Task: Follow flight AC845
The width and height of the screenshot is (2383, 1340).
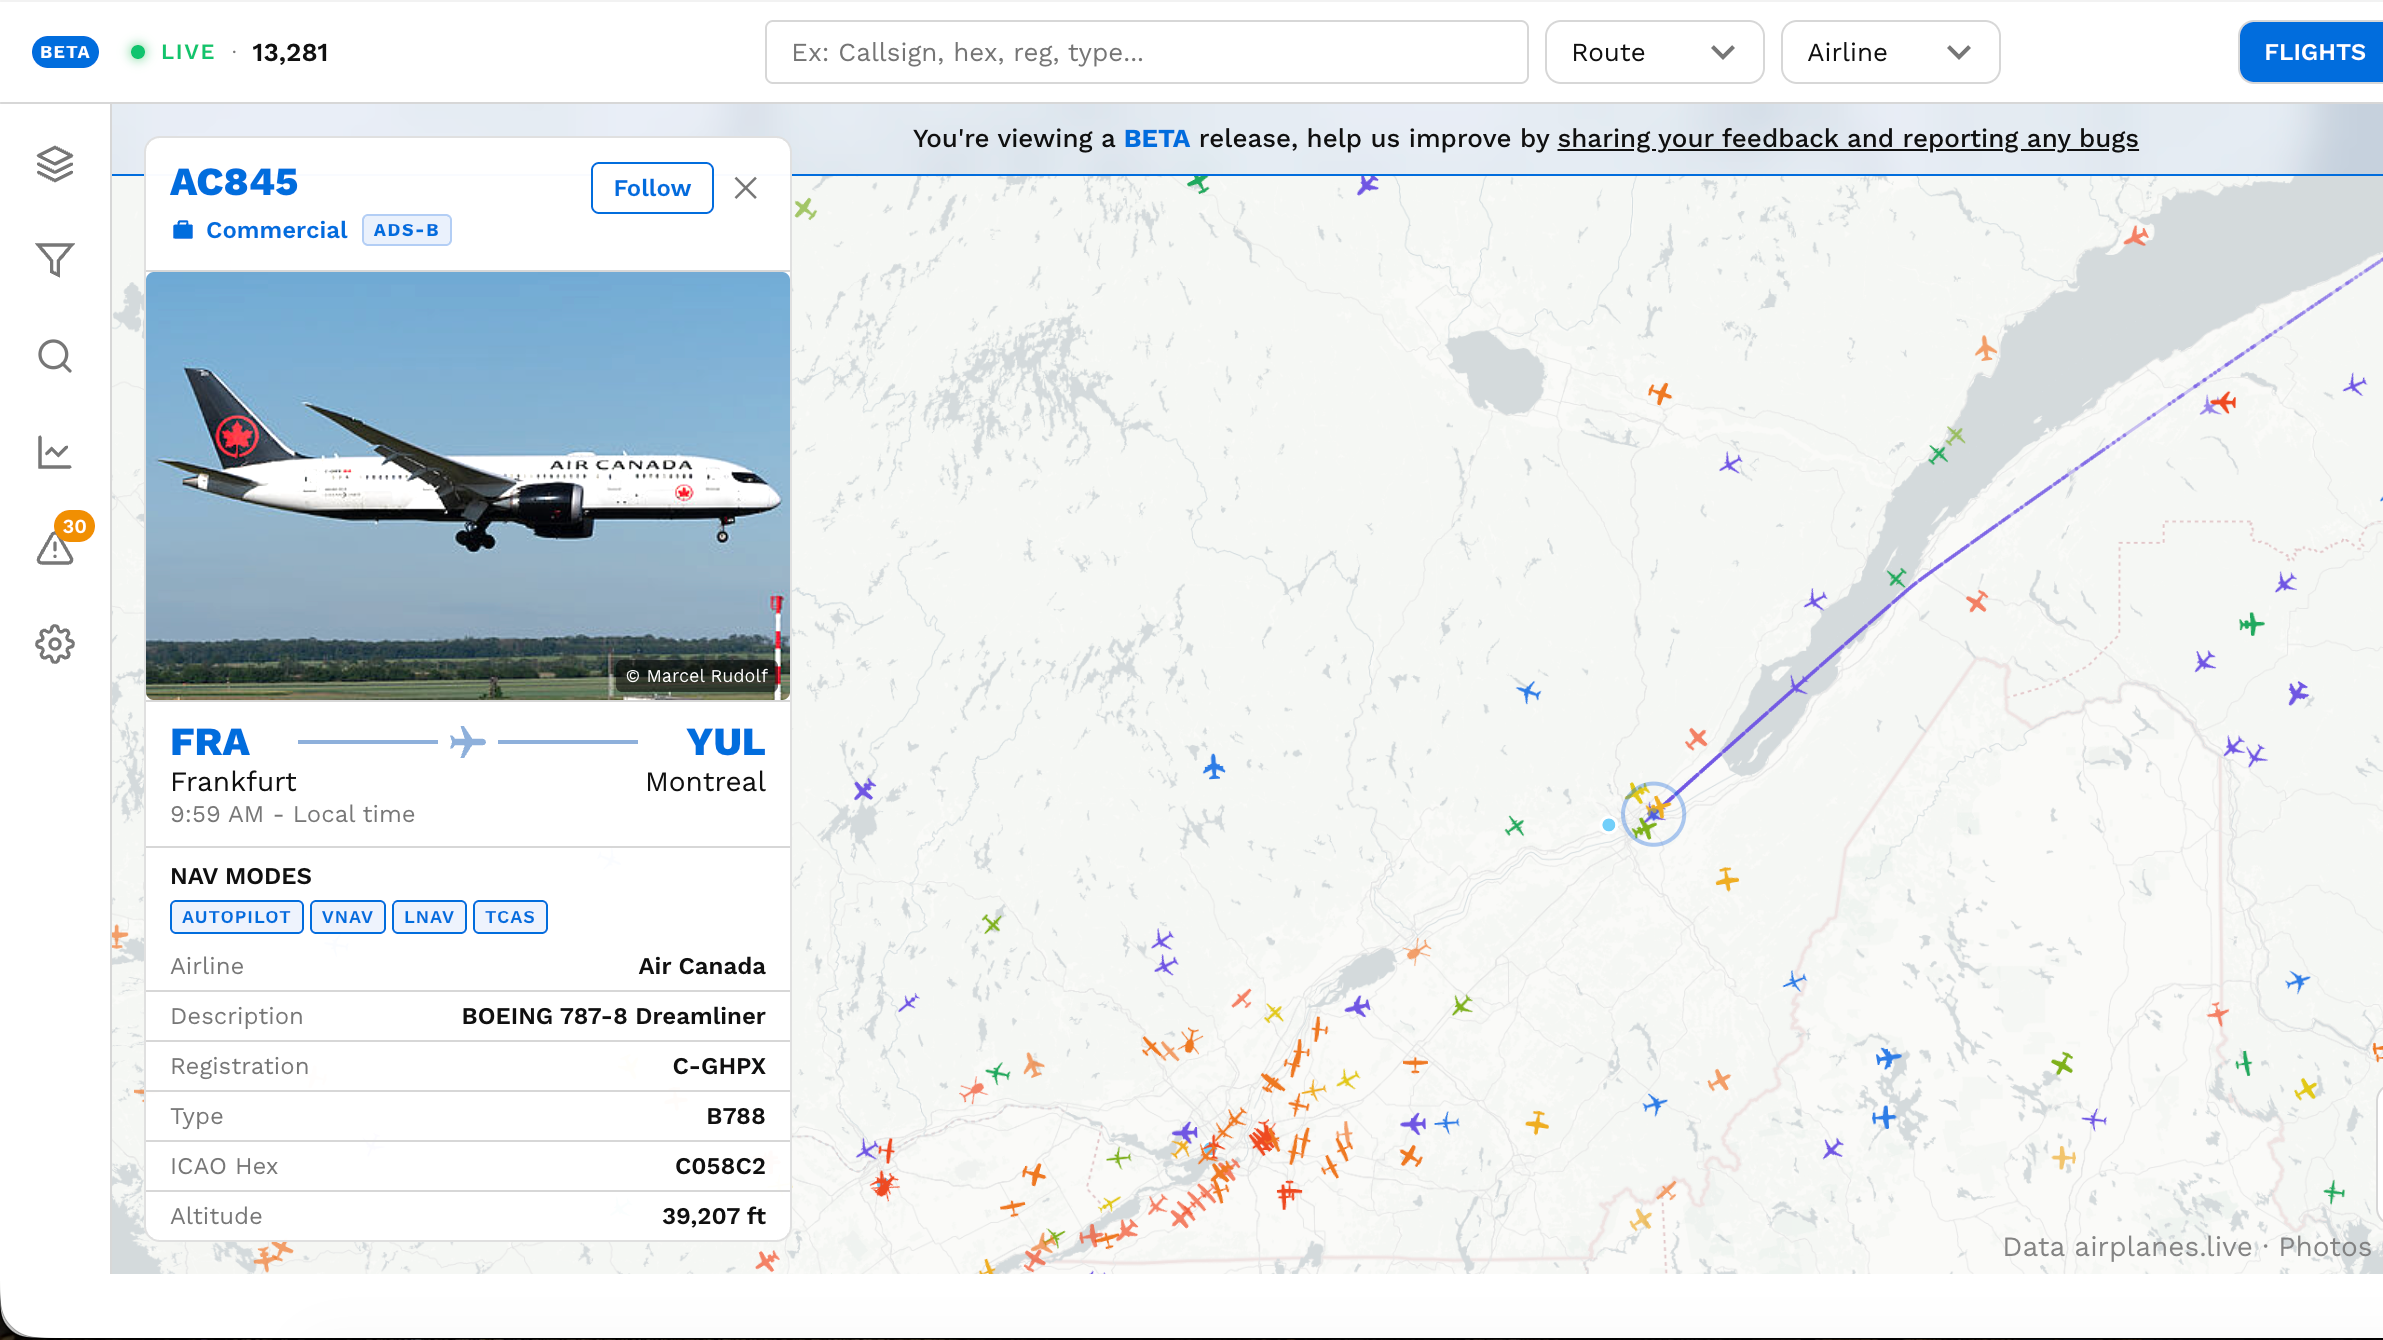Action: (652, 188)
